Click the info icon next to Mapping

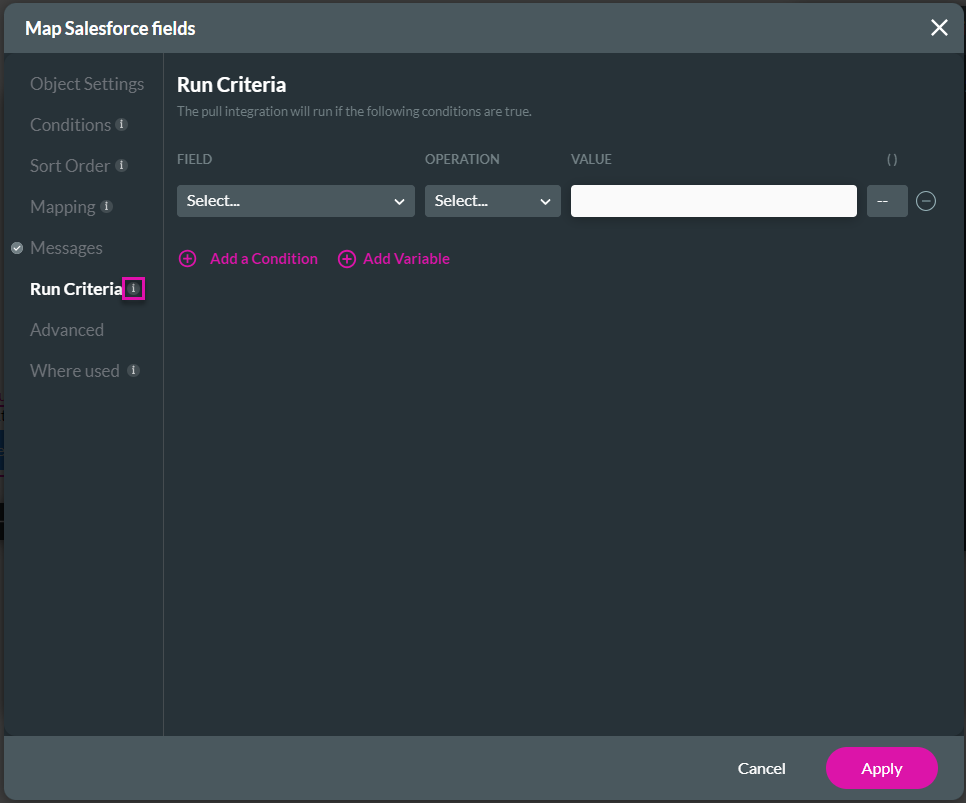107,206
